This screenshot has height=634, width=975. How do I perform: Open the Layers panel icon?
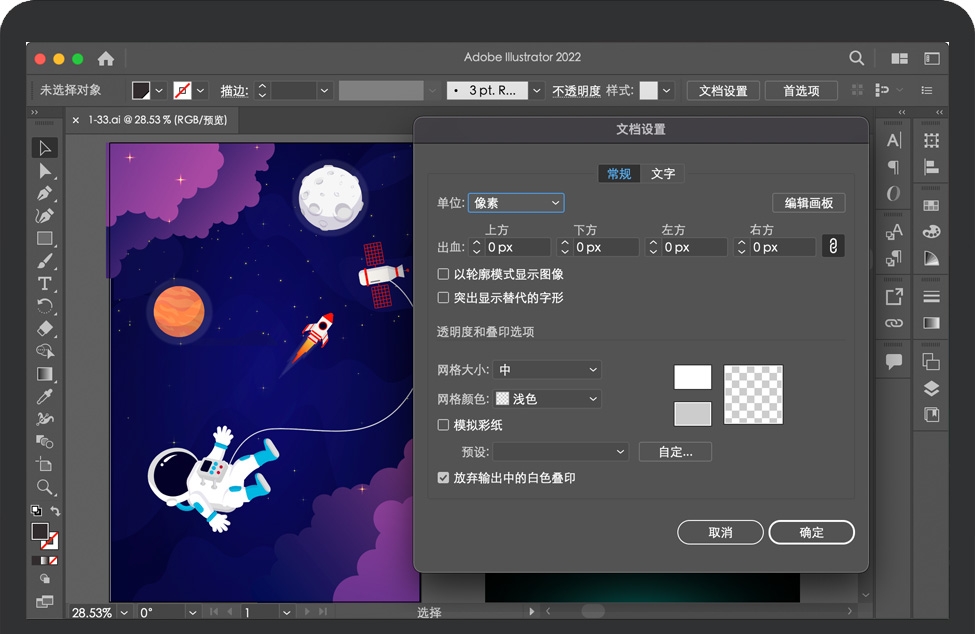coord(931,389)
